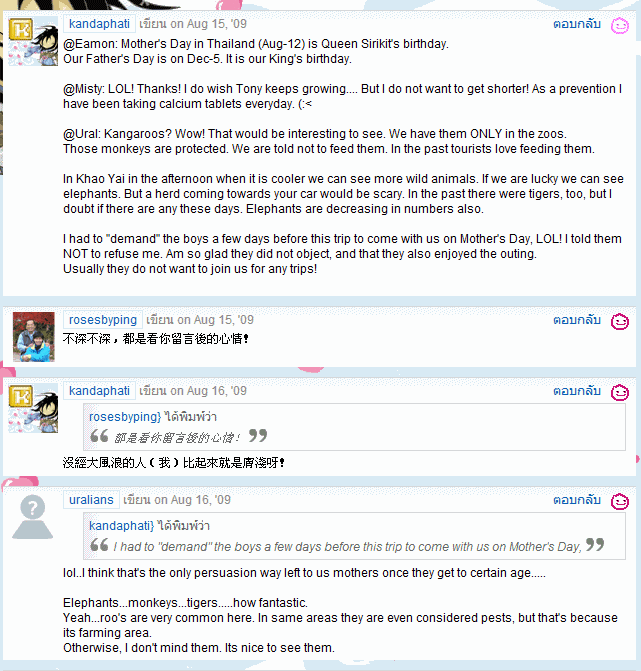This screenshot has width=641, height=671.
Task: Click kandaphati link inside uralians' quote block
Action: 122,526
